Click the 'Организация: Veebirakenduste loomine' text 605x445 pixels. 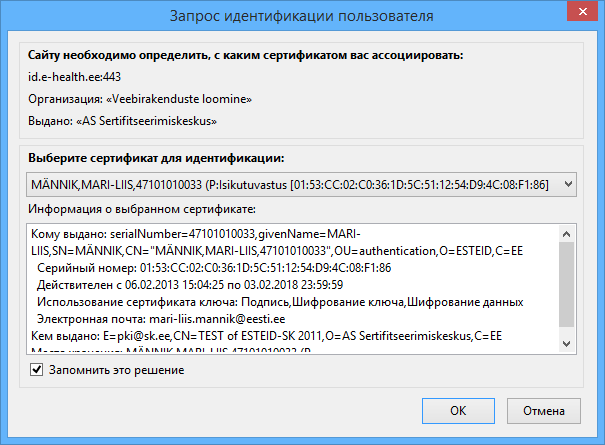pos(140,99)
